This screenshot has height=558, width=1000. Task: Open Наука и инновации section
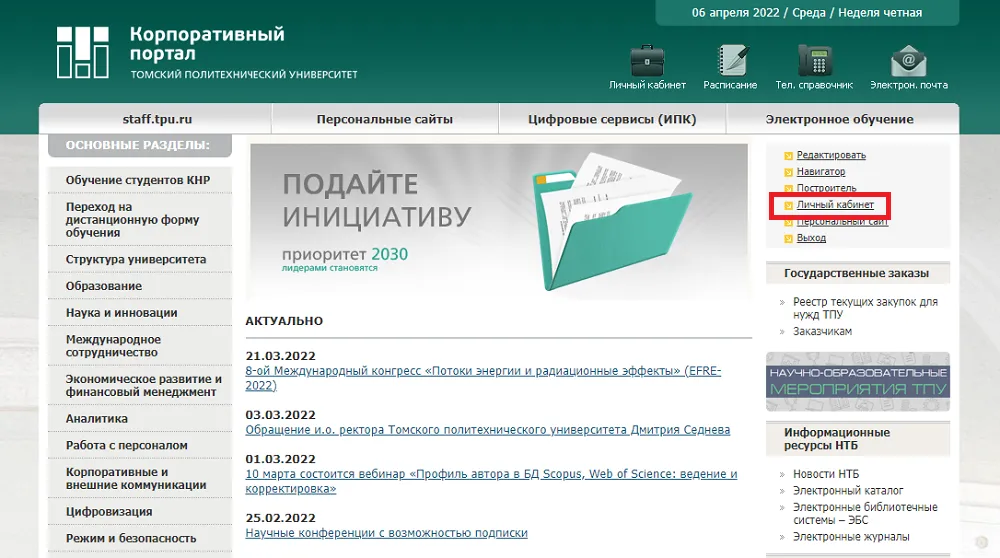pyautogui.click(x=140, y=313)
